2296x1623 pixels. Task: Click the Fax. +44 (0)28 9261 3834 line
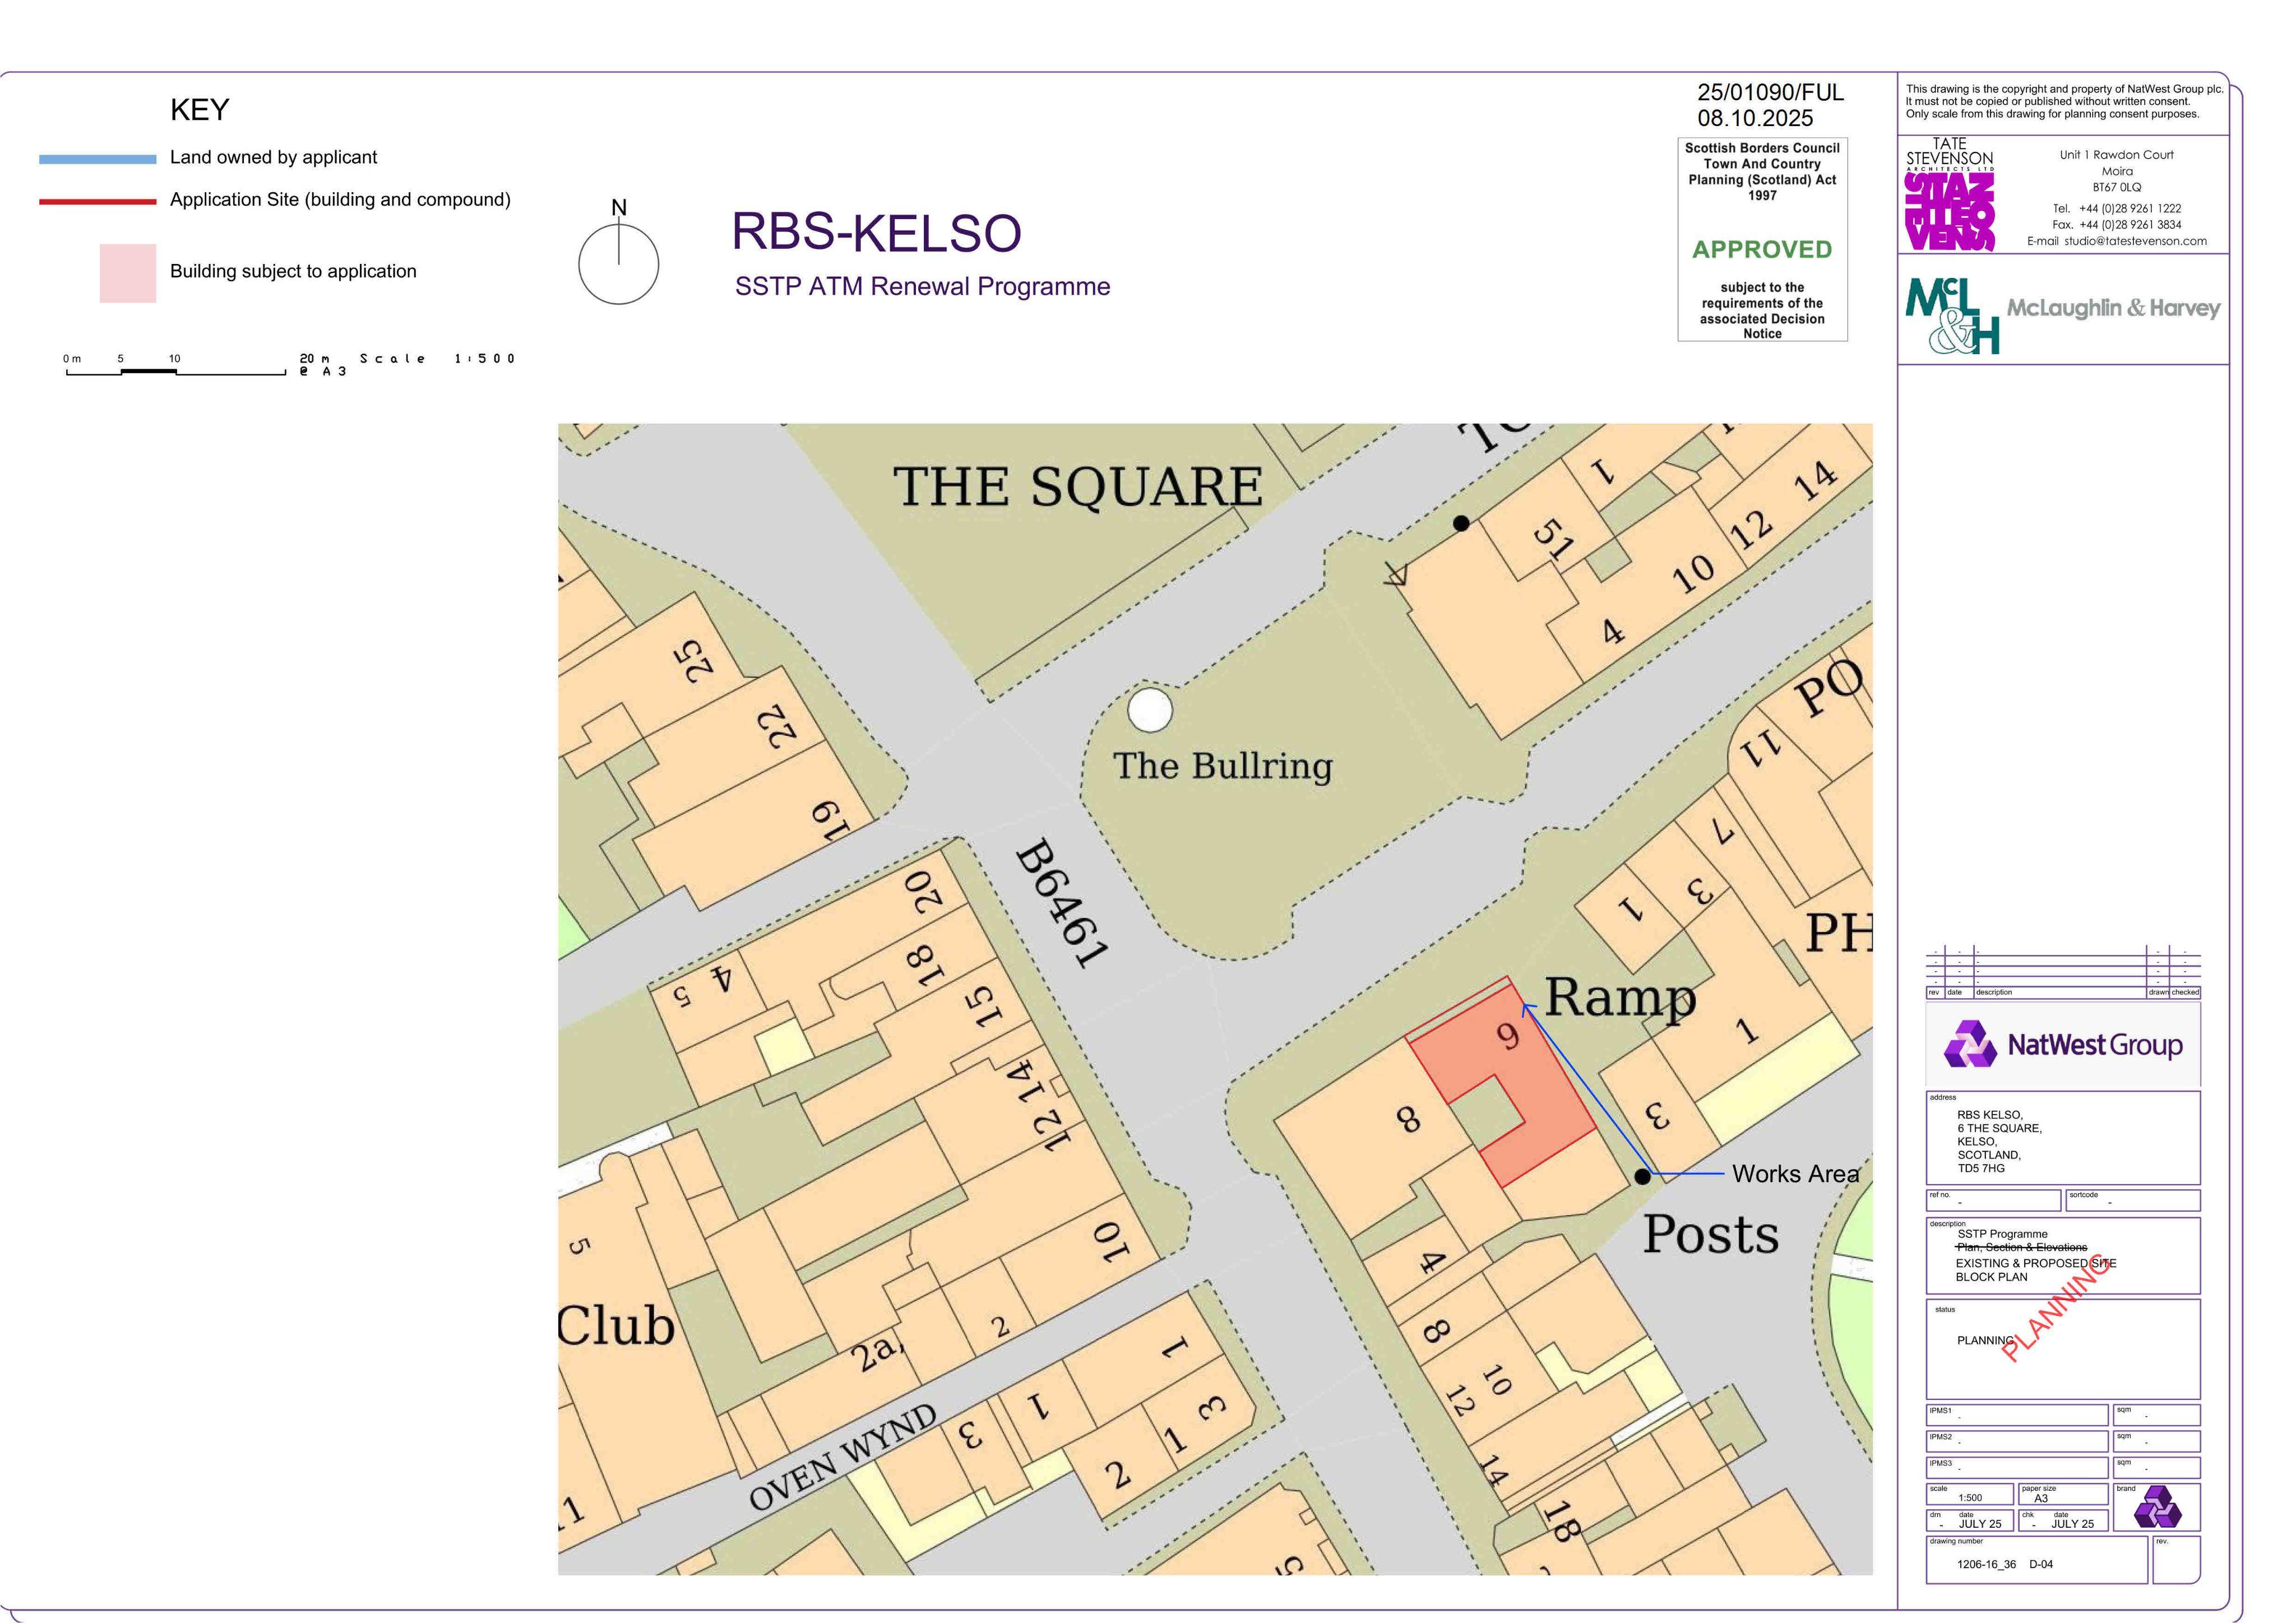2117,225
